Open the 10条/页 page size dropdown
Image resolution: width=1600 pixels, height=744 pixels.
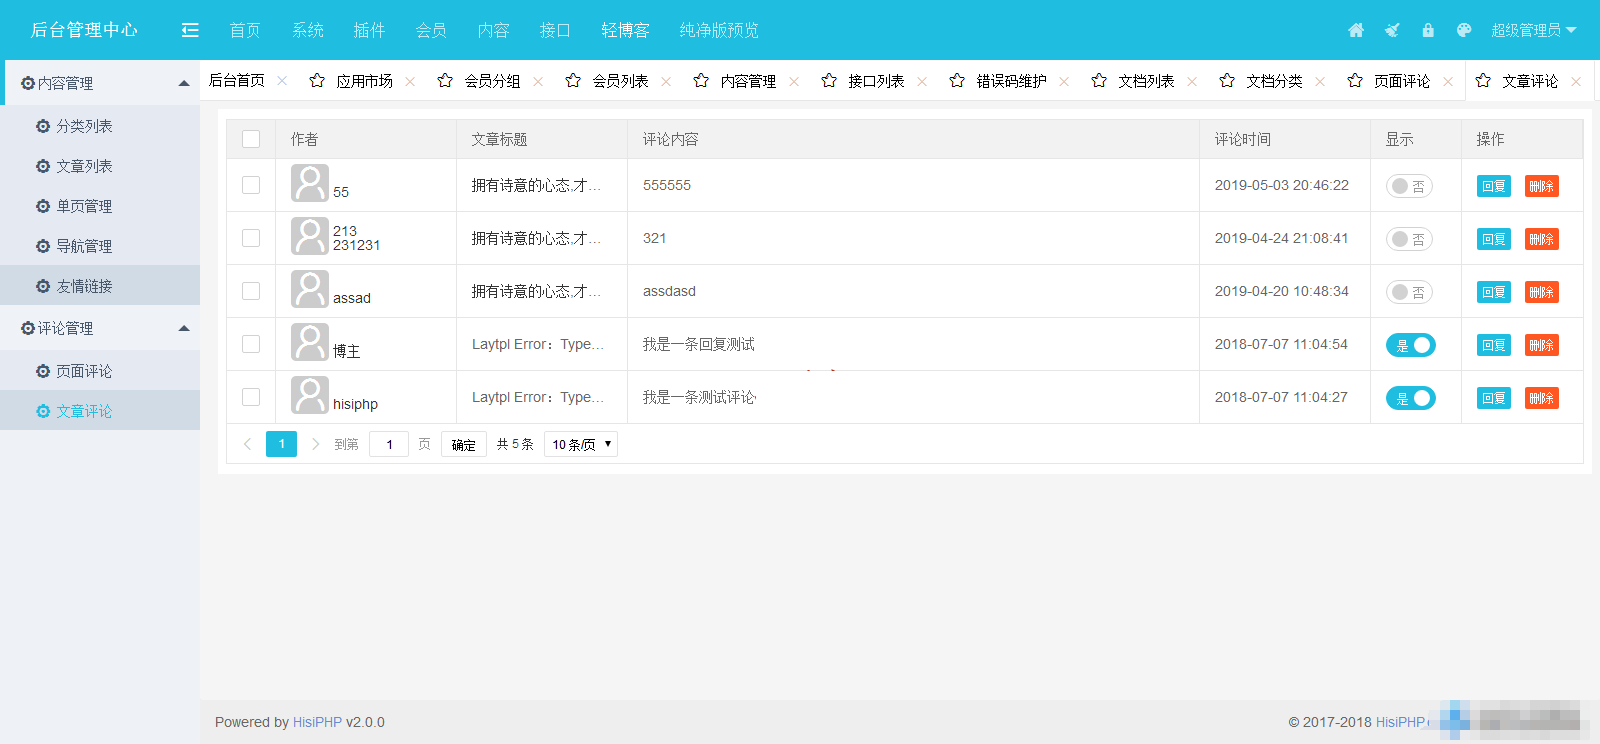click(x=580, y=444)
